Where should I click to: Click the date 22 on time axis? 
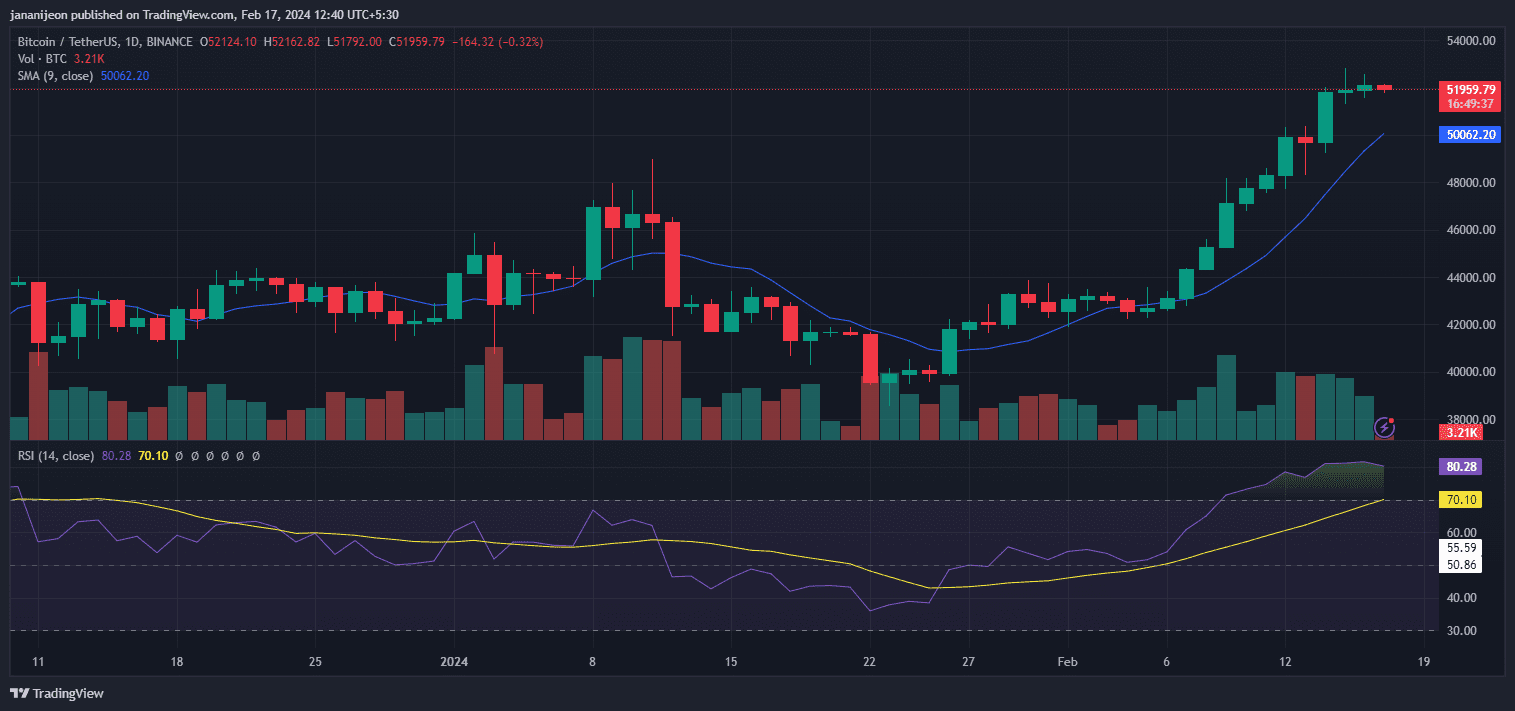coord(869,662)
